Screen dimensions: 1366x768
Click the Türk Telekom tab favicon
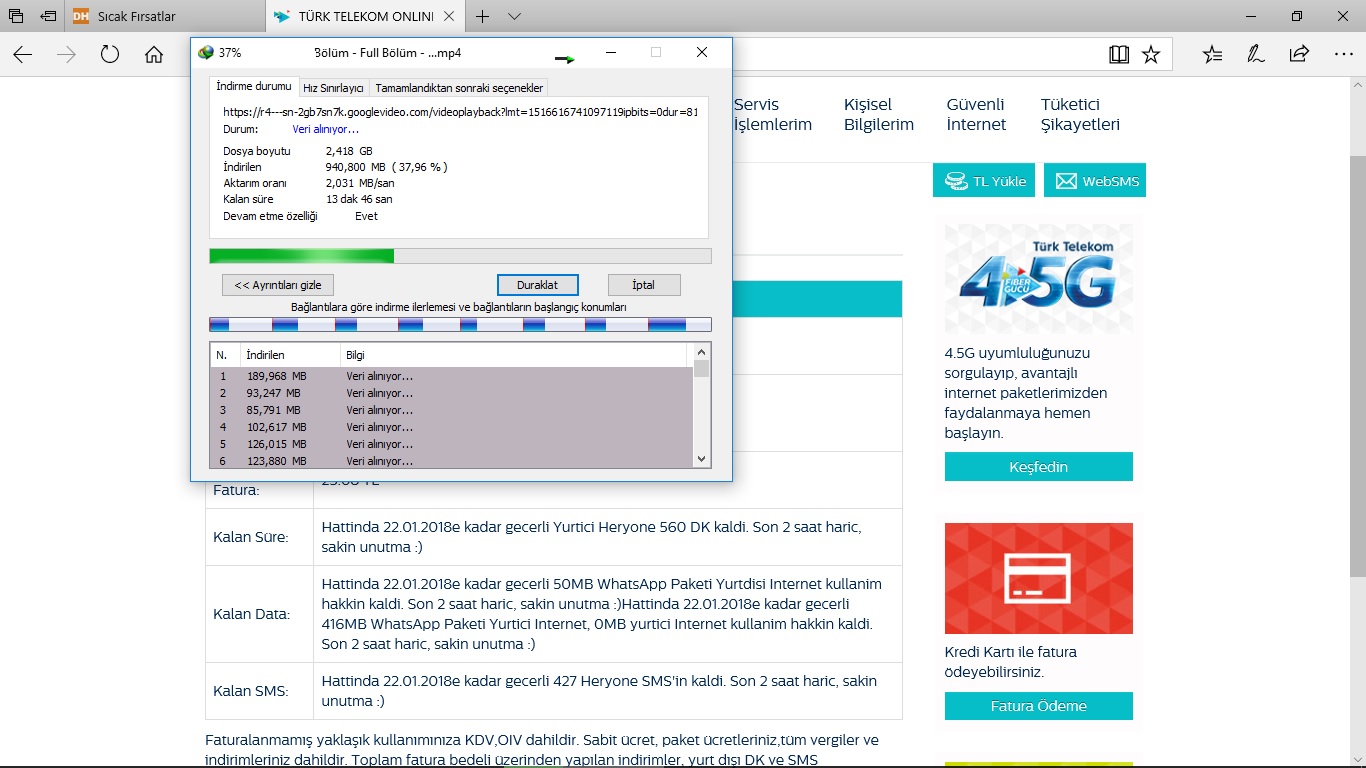pos(283,16)
